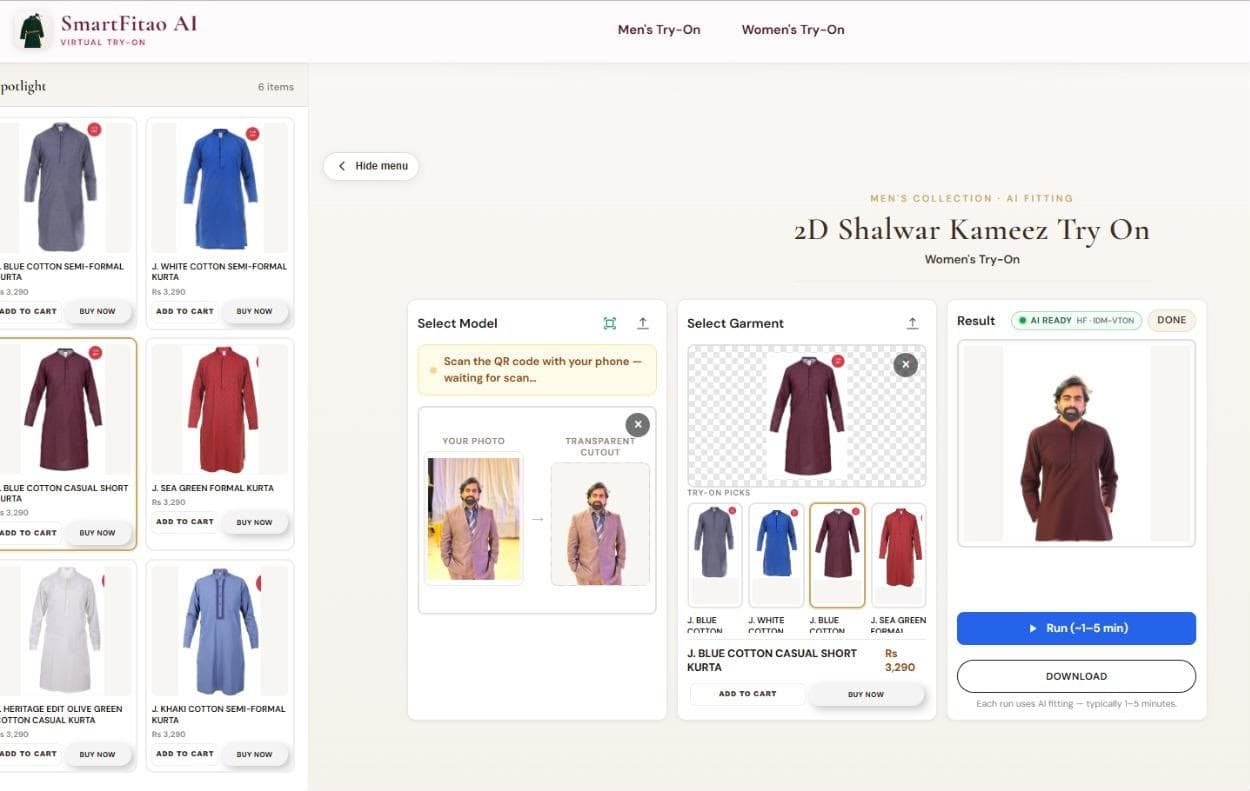Click Buy Now in Select Garment panel
The height and width of the screenshot is (791, 1250).
coord(866,694)
